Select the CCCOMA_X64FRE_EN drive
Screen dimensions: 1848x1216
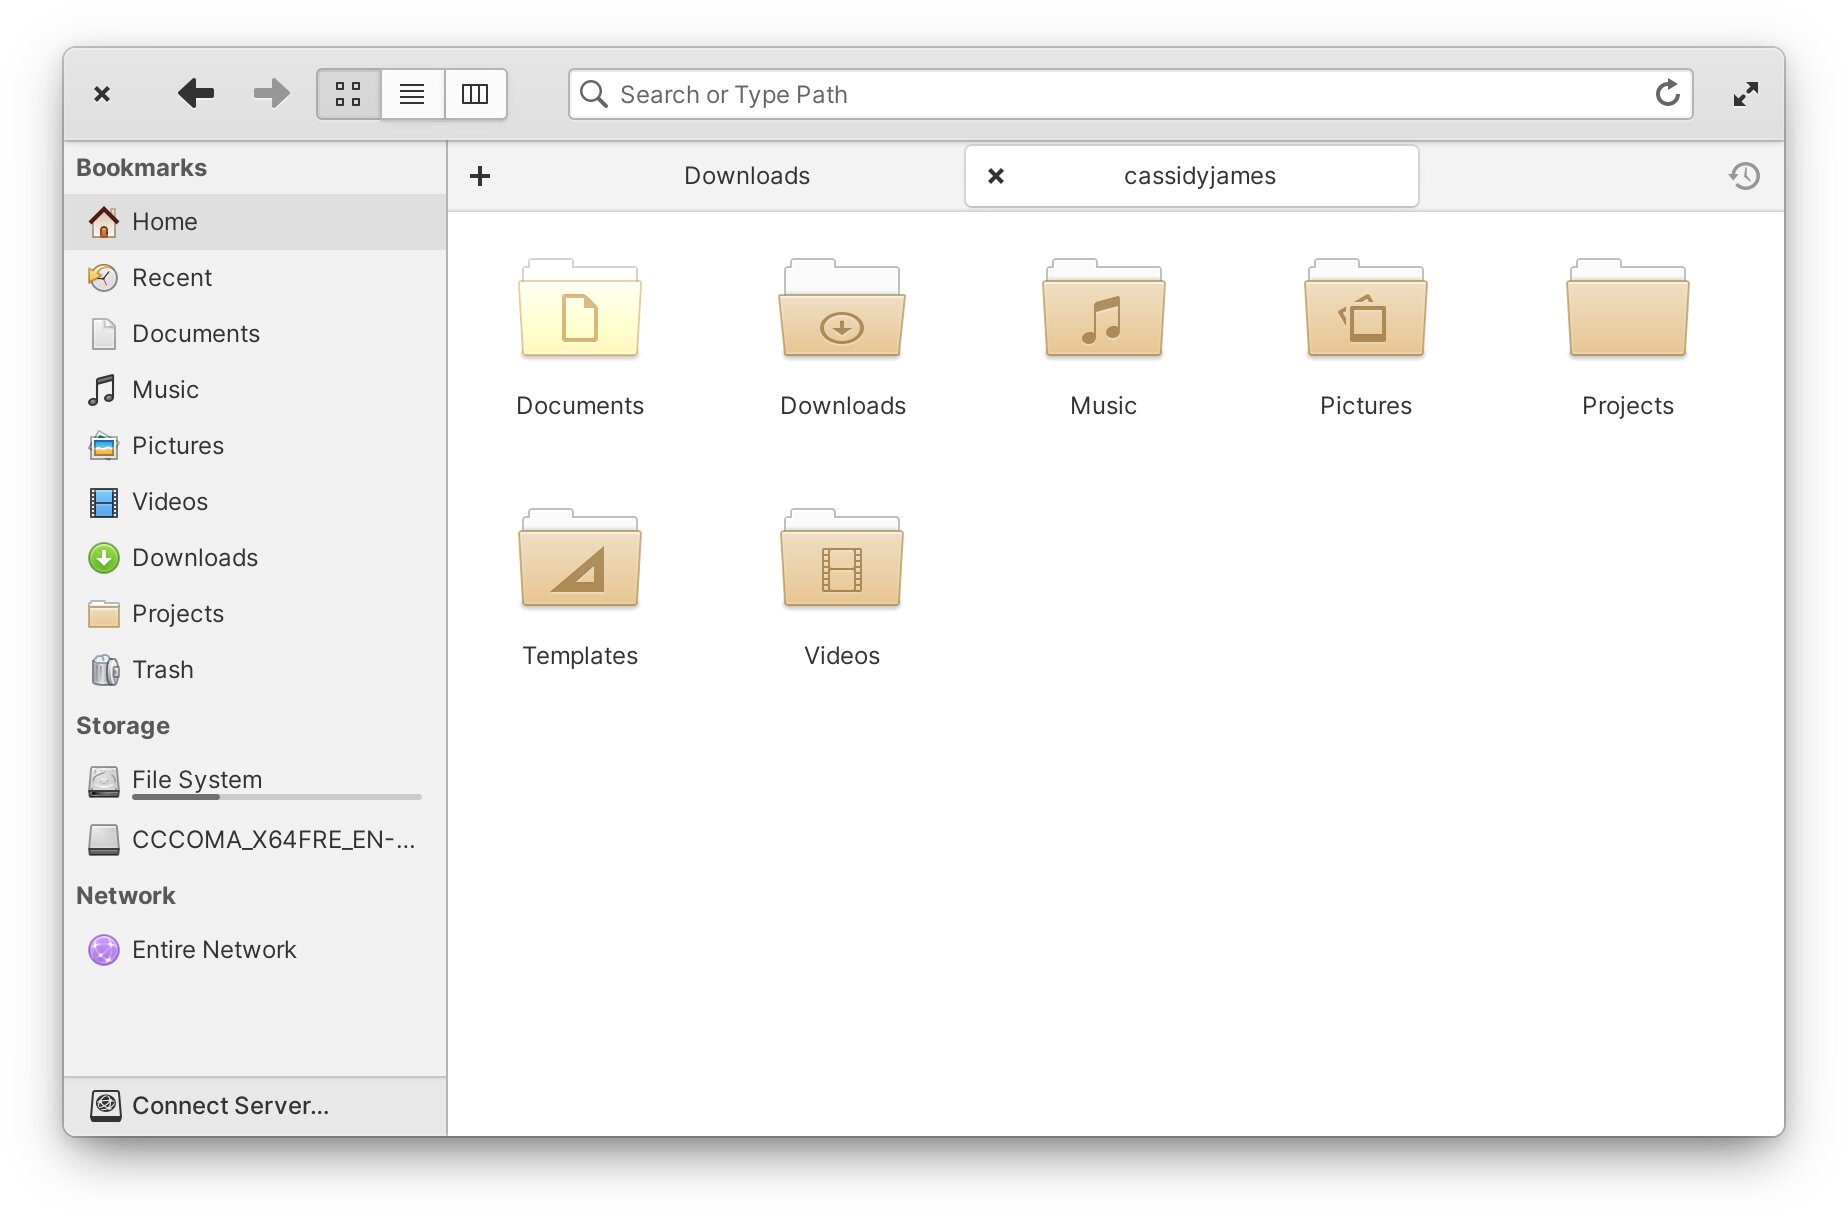(x=272, y=839)
